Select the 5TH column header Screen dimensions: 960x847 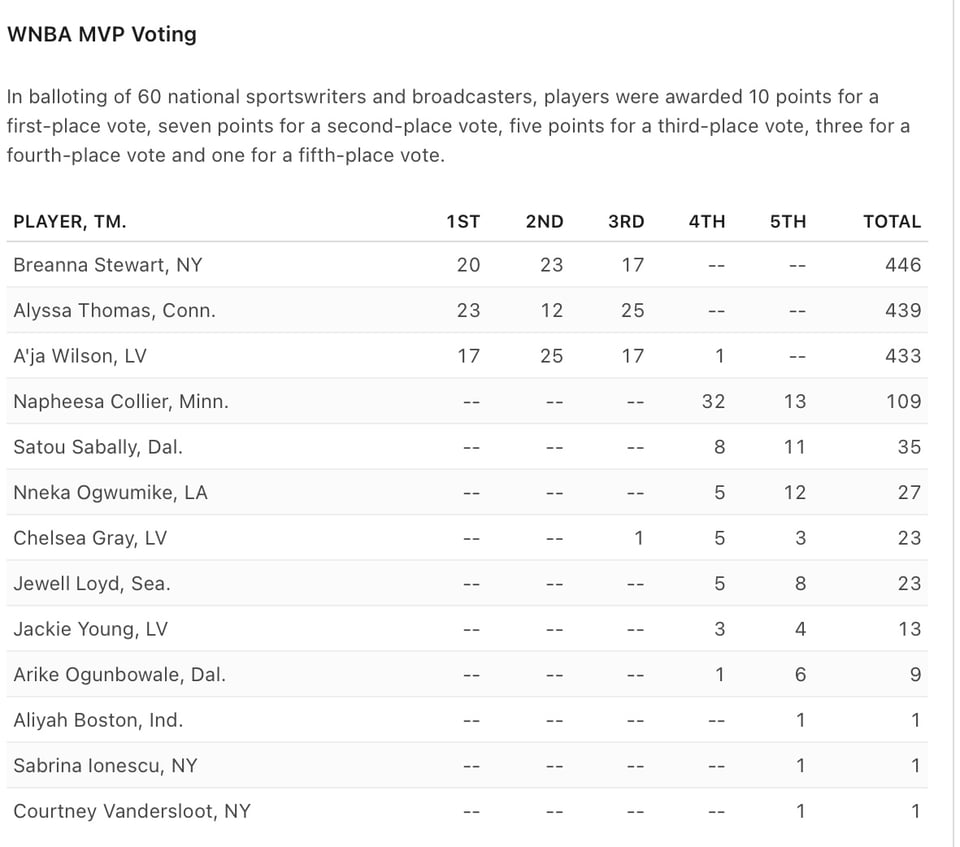click(788, 222)
